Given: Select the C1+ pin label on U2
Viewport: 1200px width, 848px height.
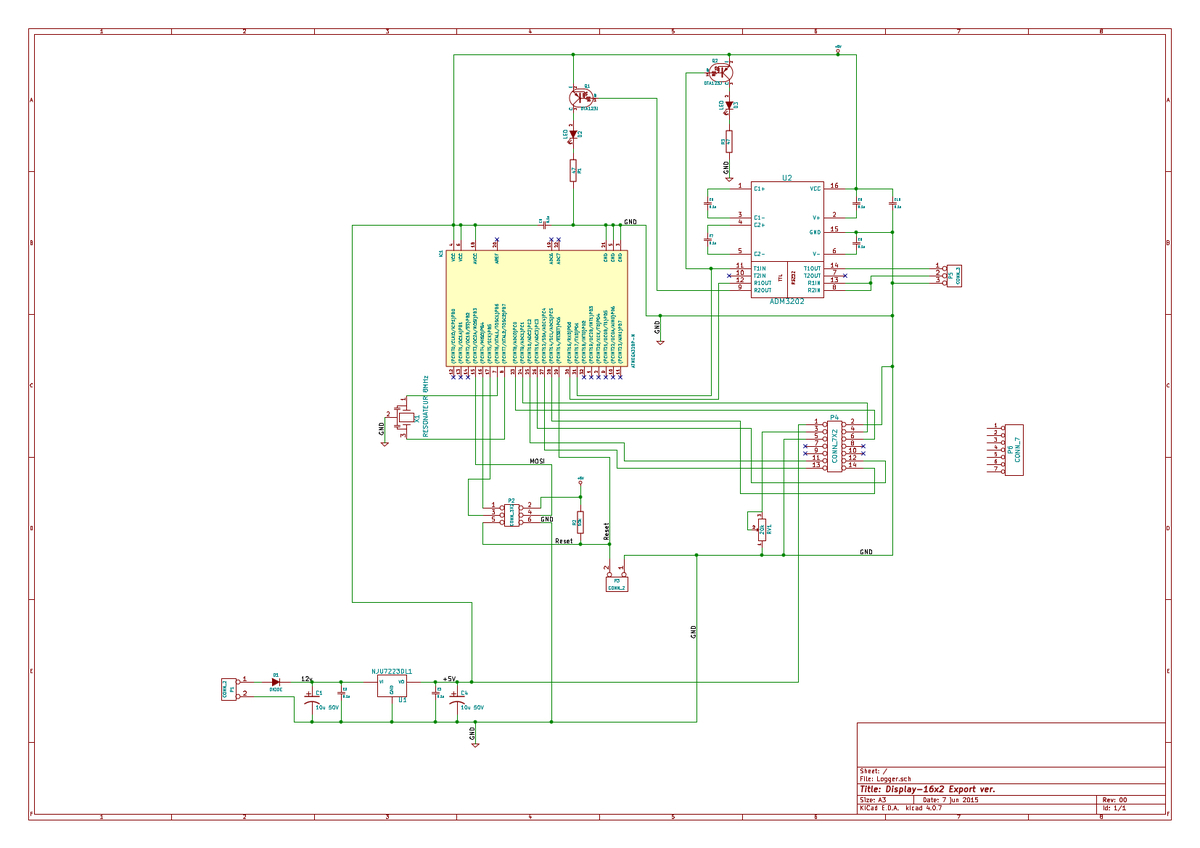Looking at the screenshot, I should [x=759, y=187].
